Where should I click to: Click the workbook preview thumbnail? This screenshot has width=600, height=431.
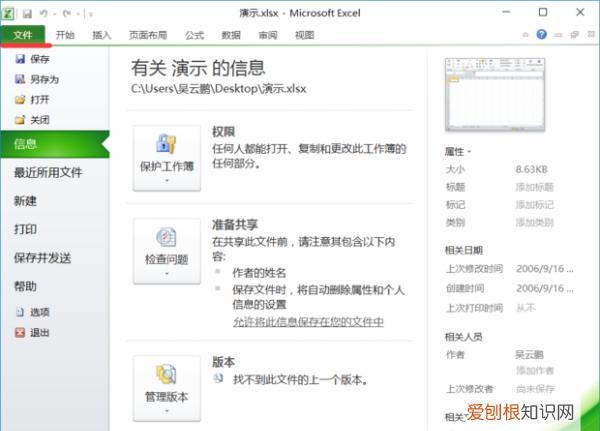pos(495,95)
